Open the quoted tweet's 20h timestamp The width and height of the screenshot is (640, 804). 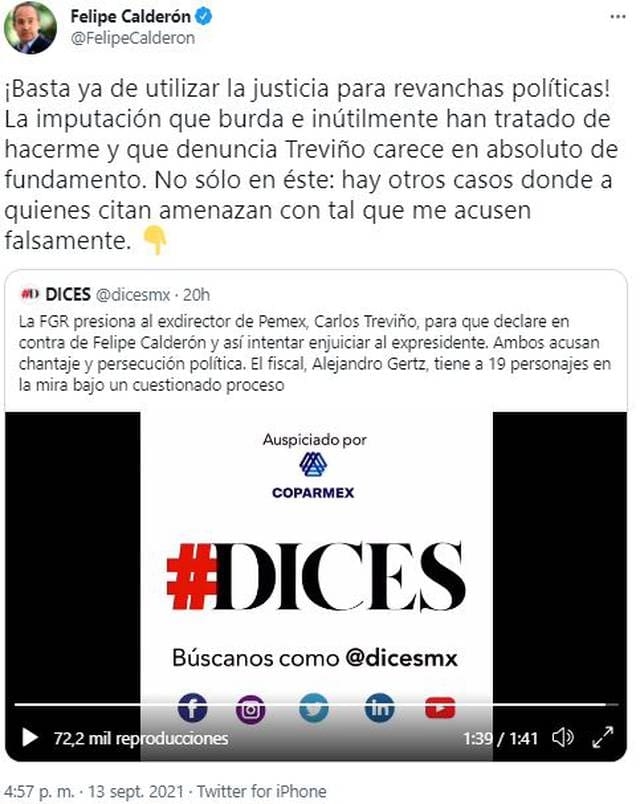click(196, 295)
